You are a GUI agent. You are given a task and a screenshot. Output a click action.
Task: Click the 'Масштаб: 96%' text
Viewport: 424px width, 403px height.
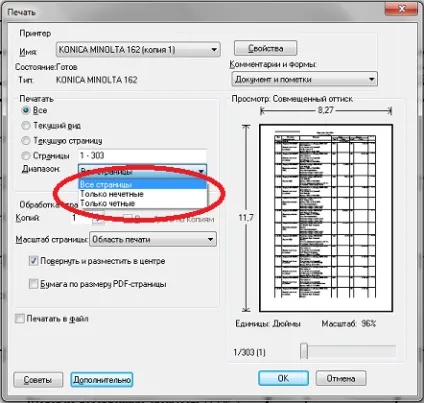(x=349, y=324)
